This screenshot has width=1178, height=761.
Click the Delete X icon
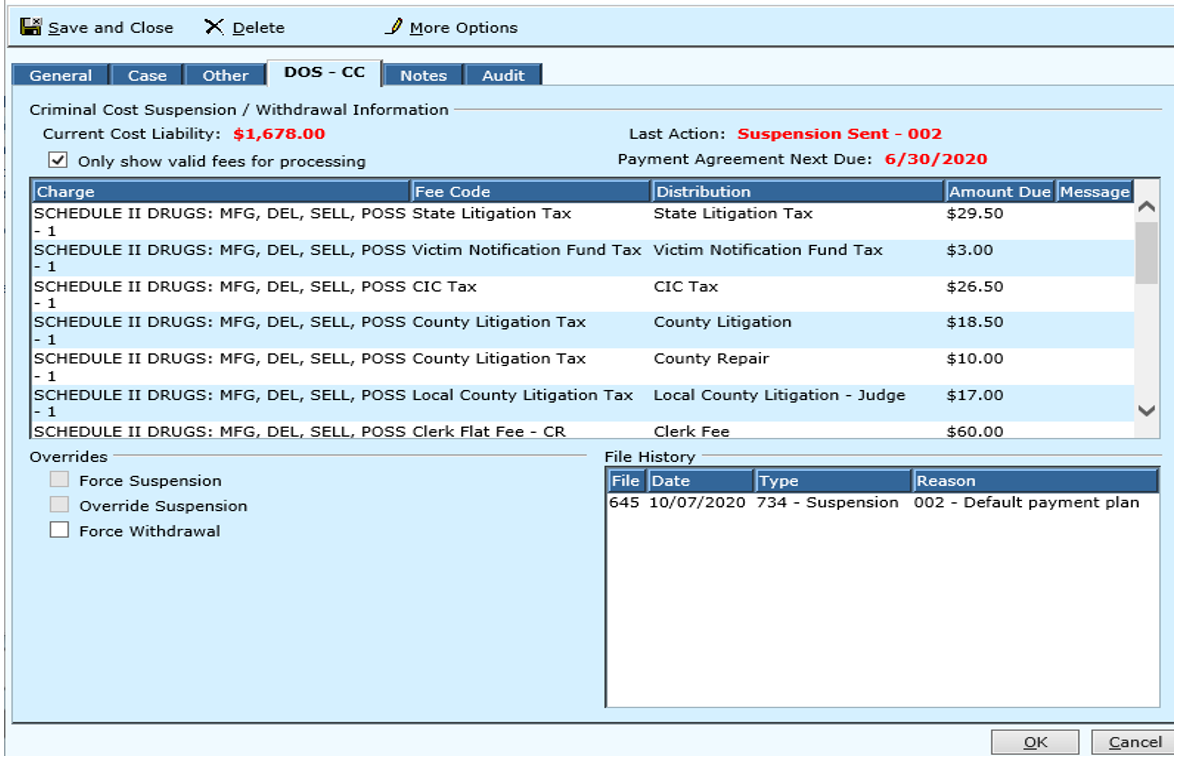213,27
